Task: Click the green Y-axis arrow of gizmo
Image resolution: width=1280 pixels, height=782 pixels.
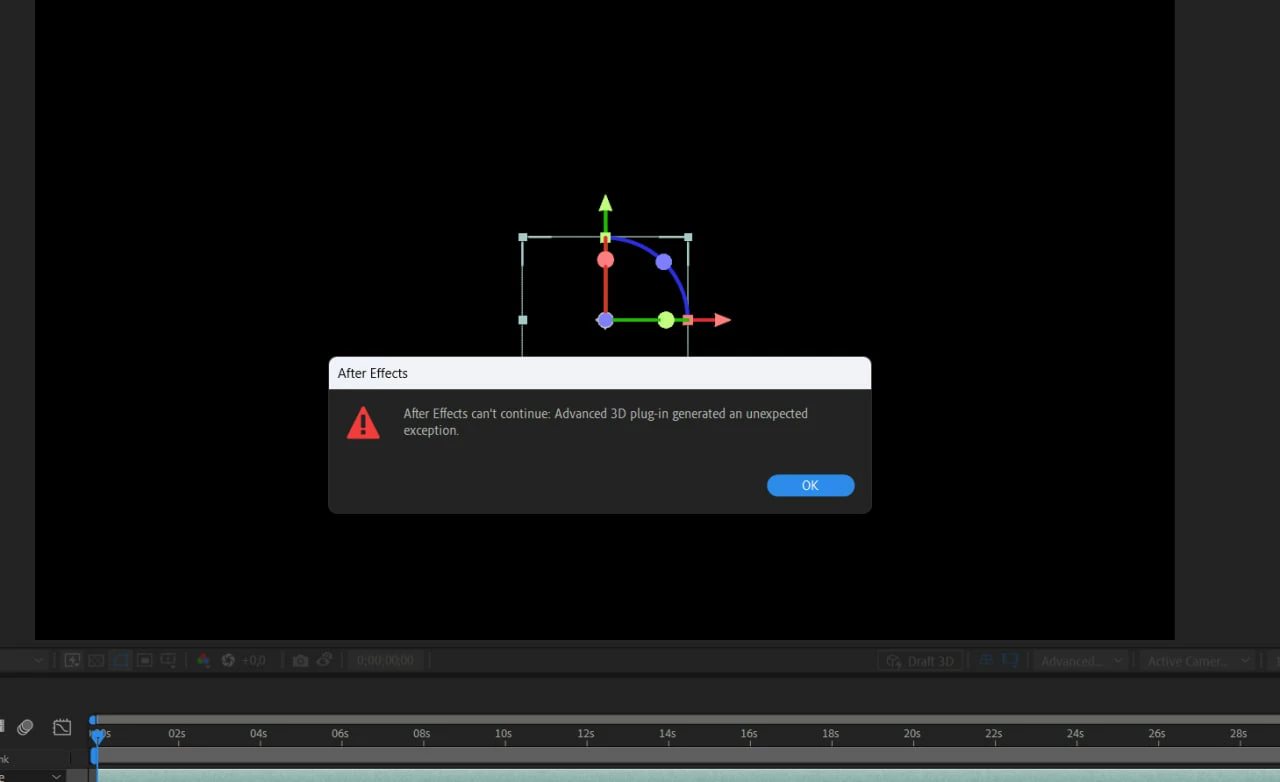Action: tap(605, 203)
